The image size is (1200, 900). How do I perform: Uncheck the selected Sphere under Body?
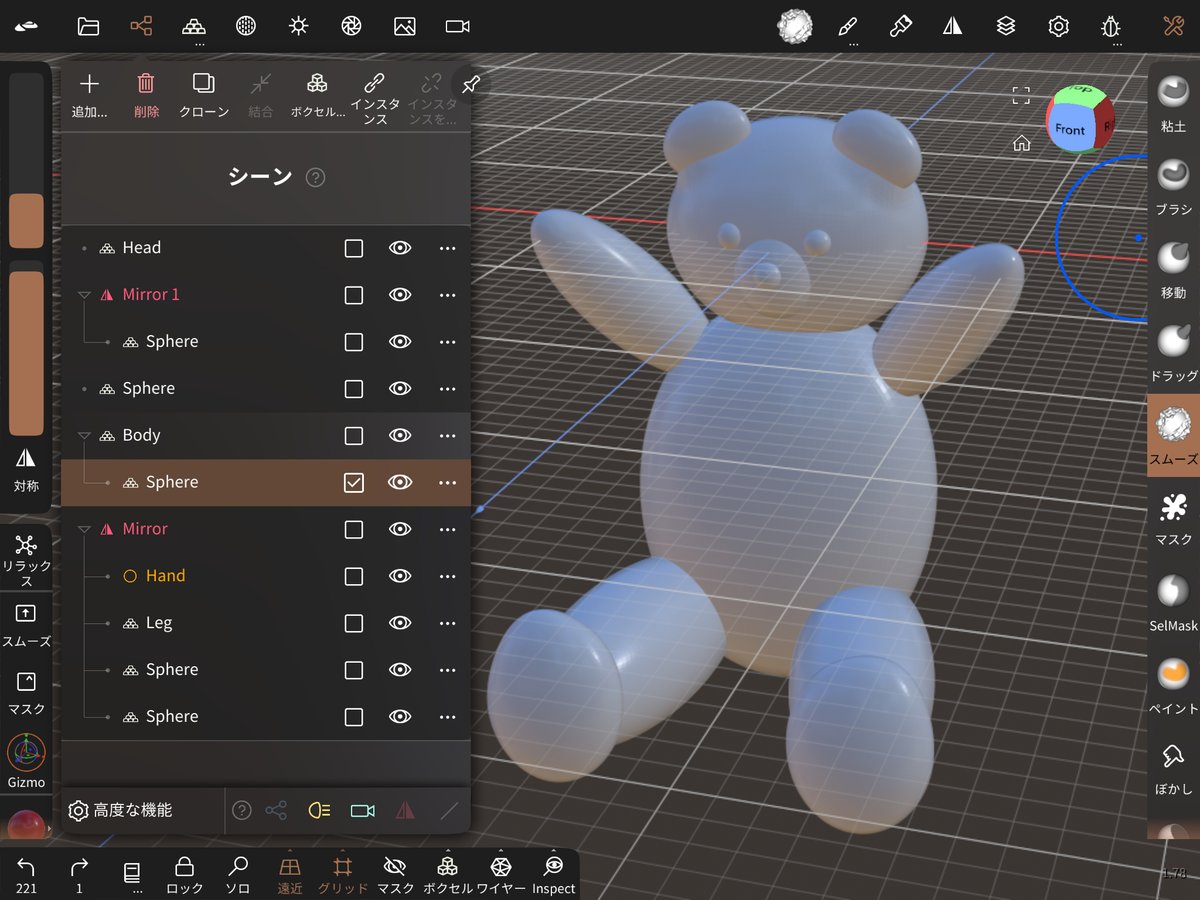[353, 482]
